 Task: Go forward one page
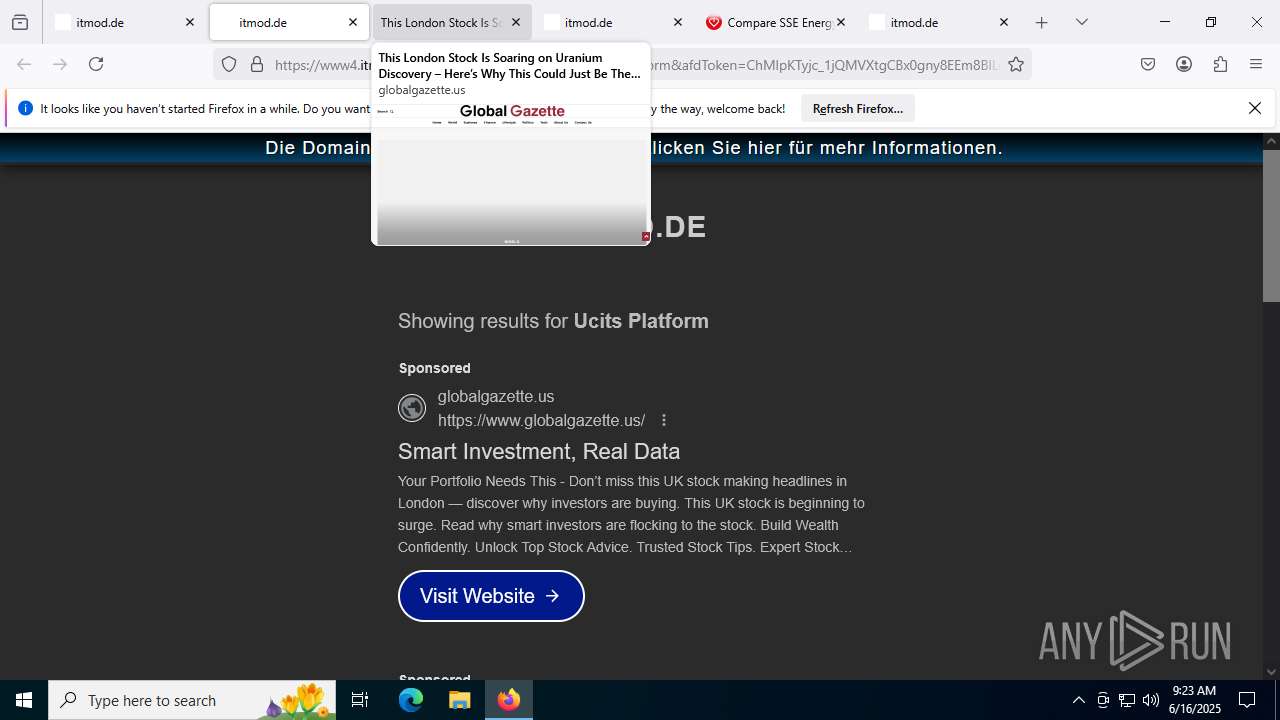pos(60,64)
